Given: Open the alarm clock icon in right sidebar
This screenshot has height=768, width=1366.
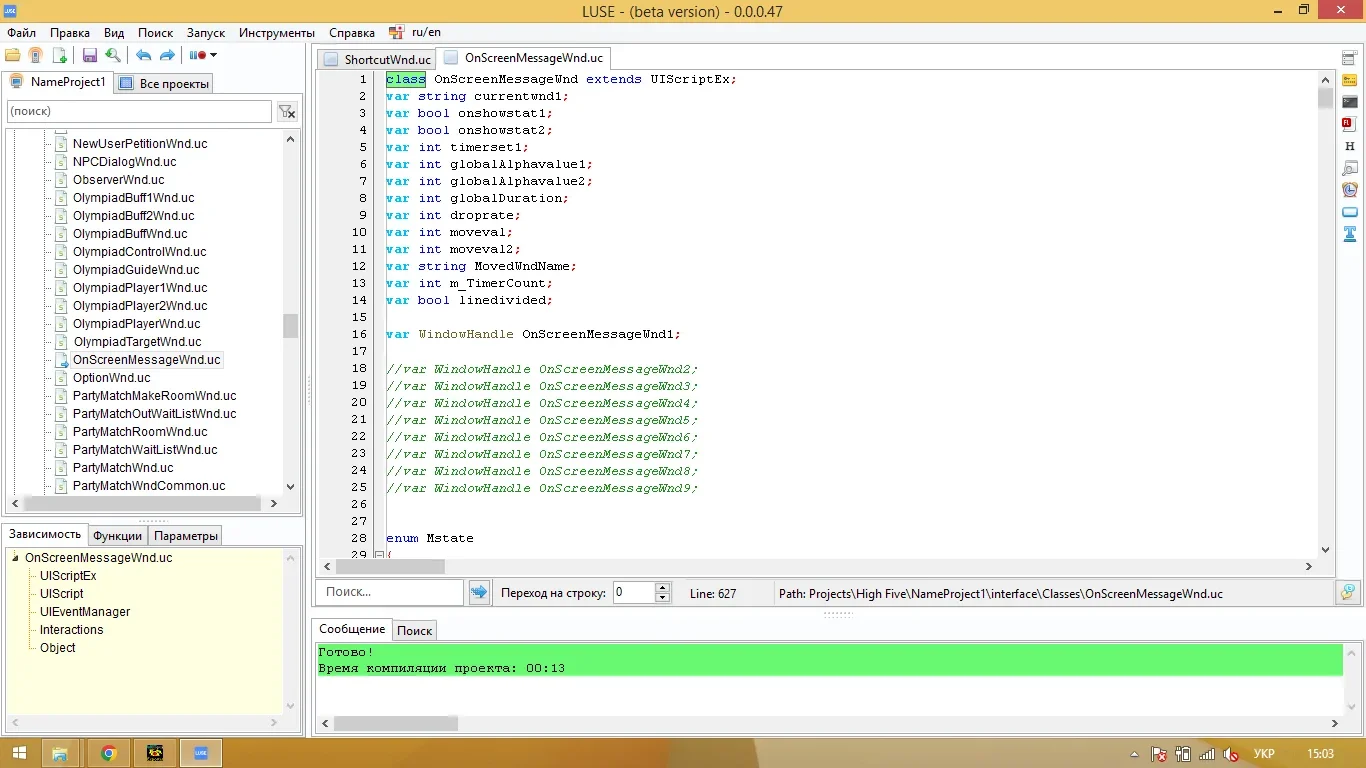Looking at the screenshot, I should click(x=1349, y=190).
